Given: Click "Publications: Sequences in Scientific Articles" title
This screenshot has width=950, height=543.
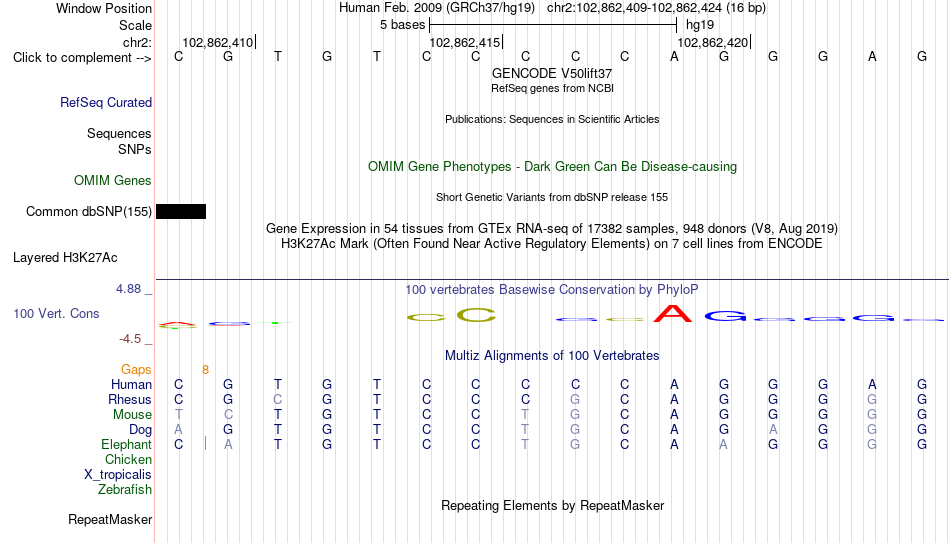Looking at the screenshot, I should (552, 119).
